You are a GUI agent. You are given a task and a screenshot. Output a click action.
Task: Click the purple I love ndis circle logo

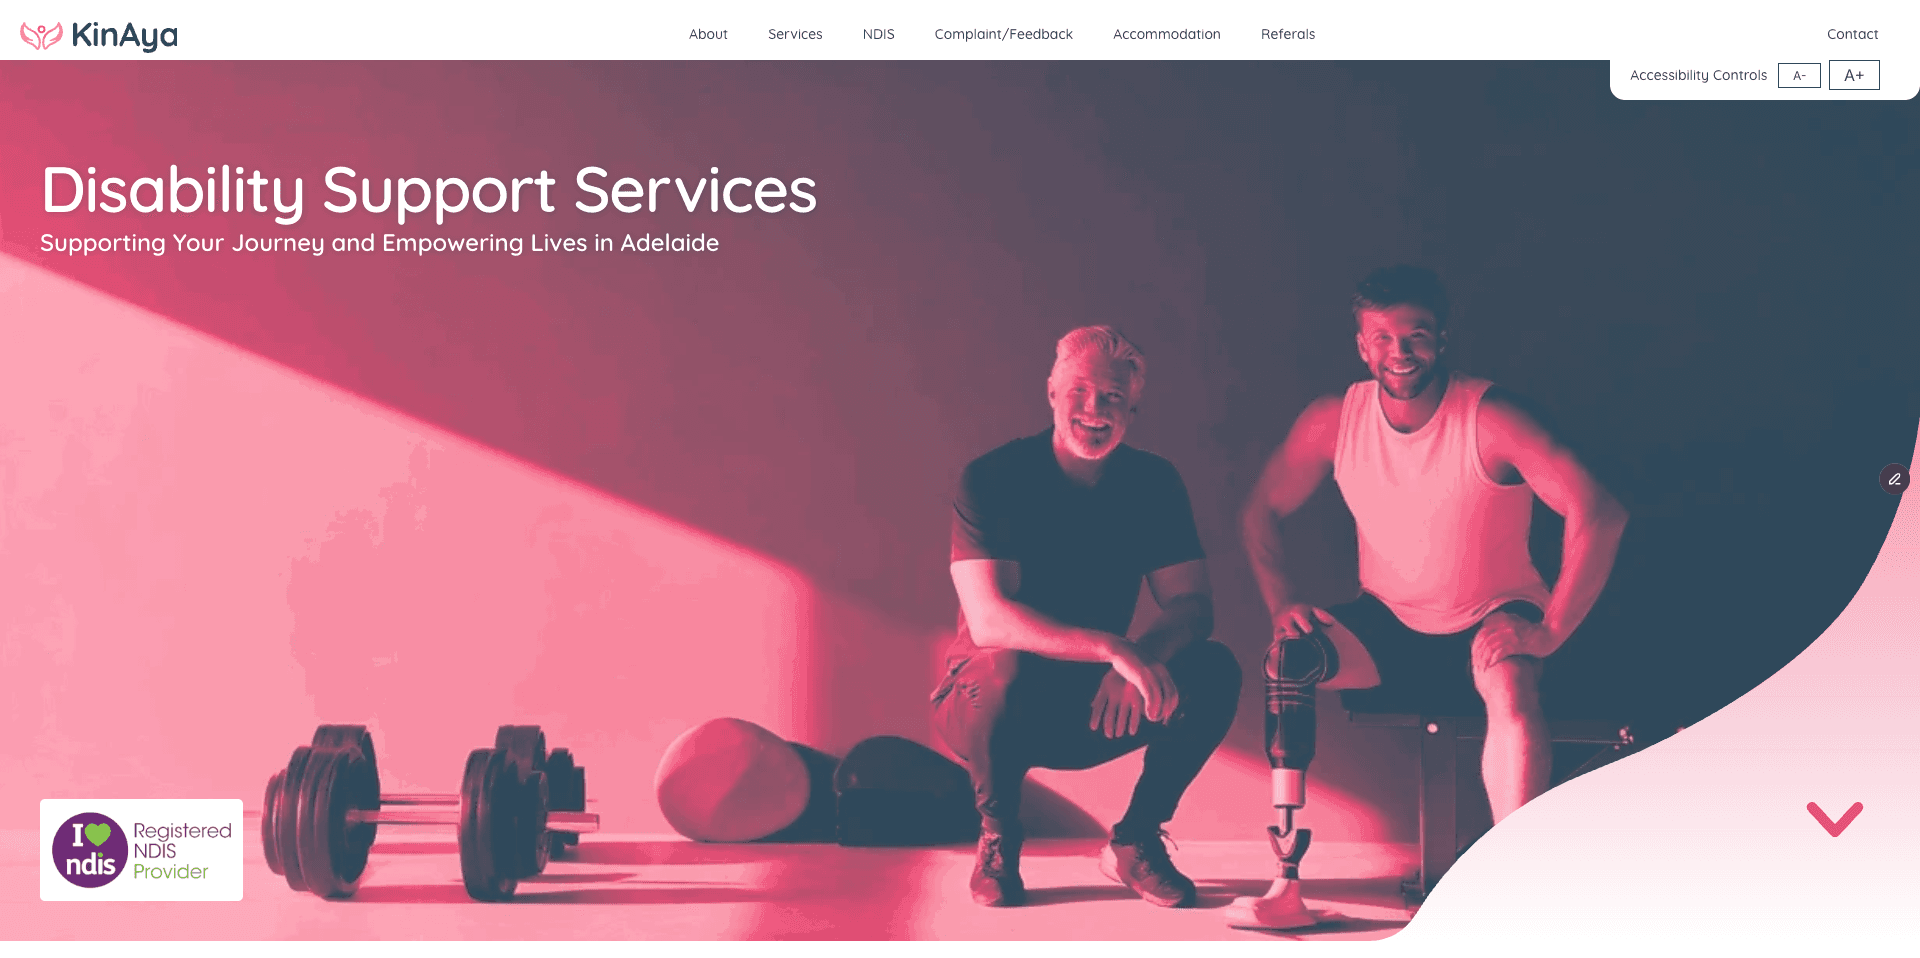point(90,850)
